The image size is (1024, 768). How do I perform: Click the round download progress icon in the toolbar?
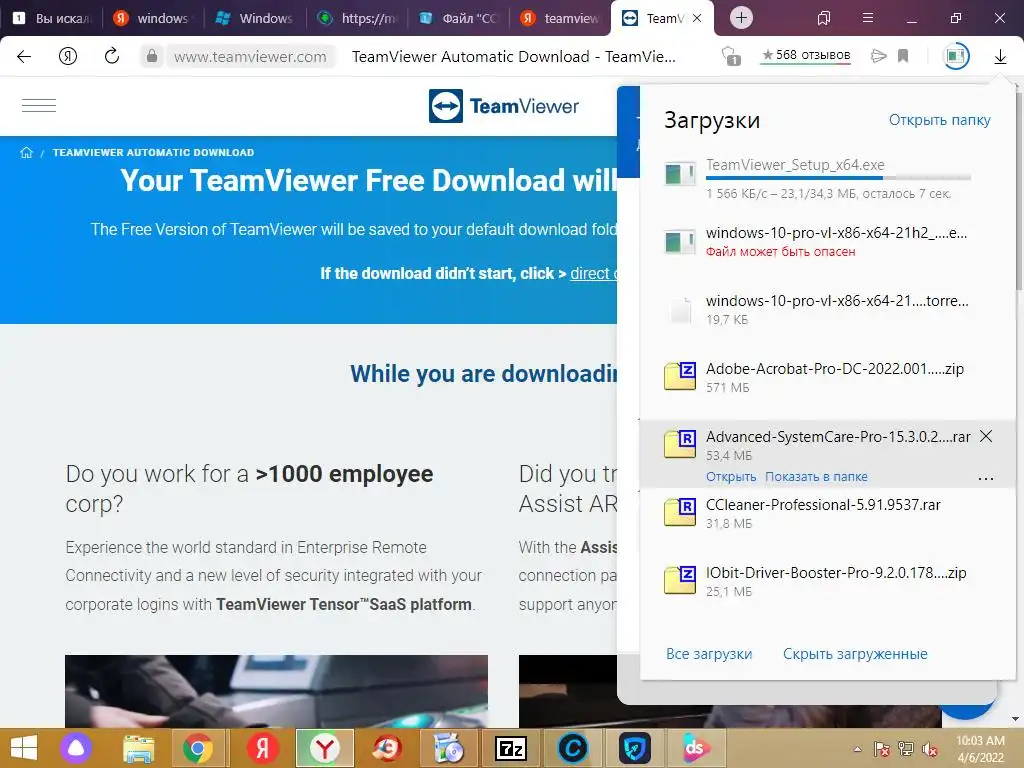pos(955,56)
